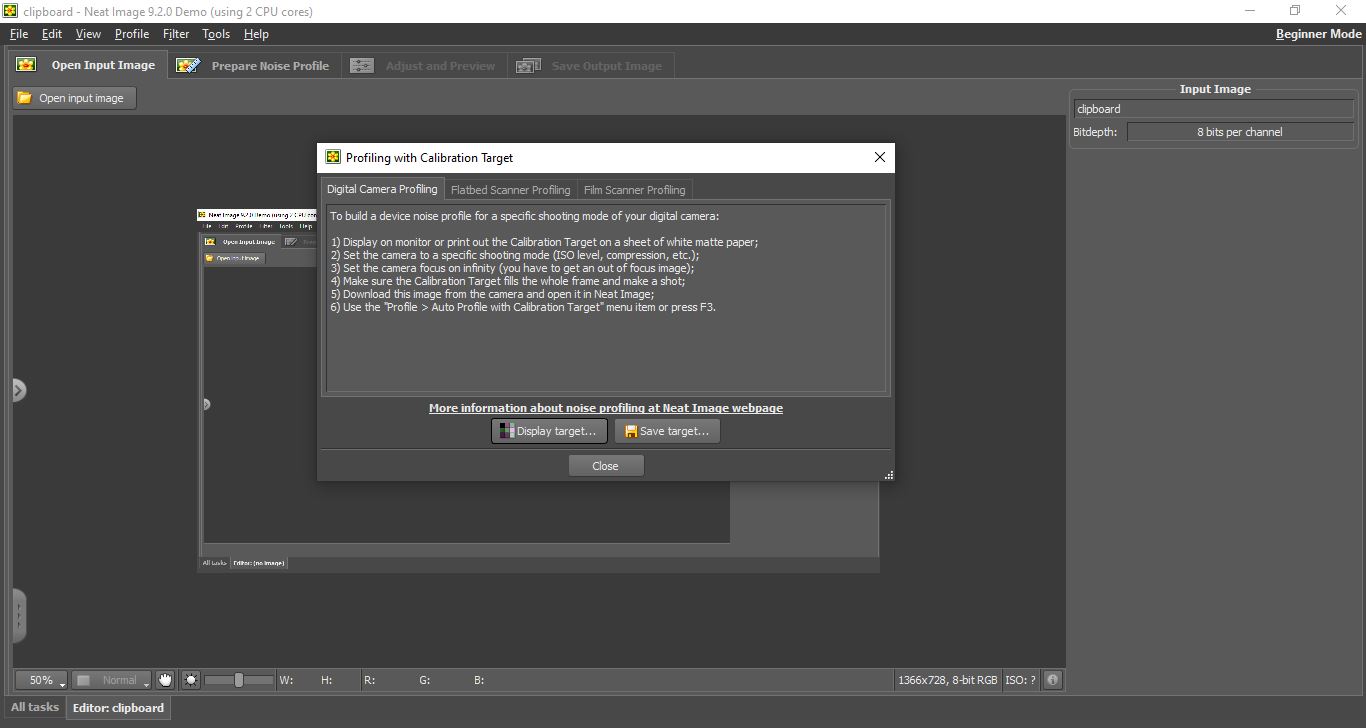Image resolution: width=1366 pixels, height=728 pixels.
Task: Open the Tools menu
Action: (216, 34)
